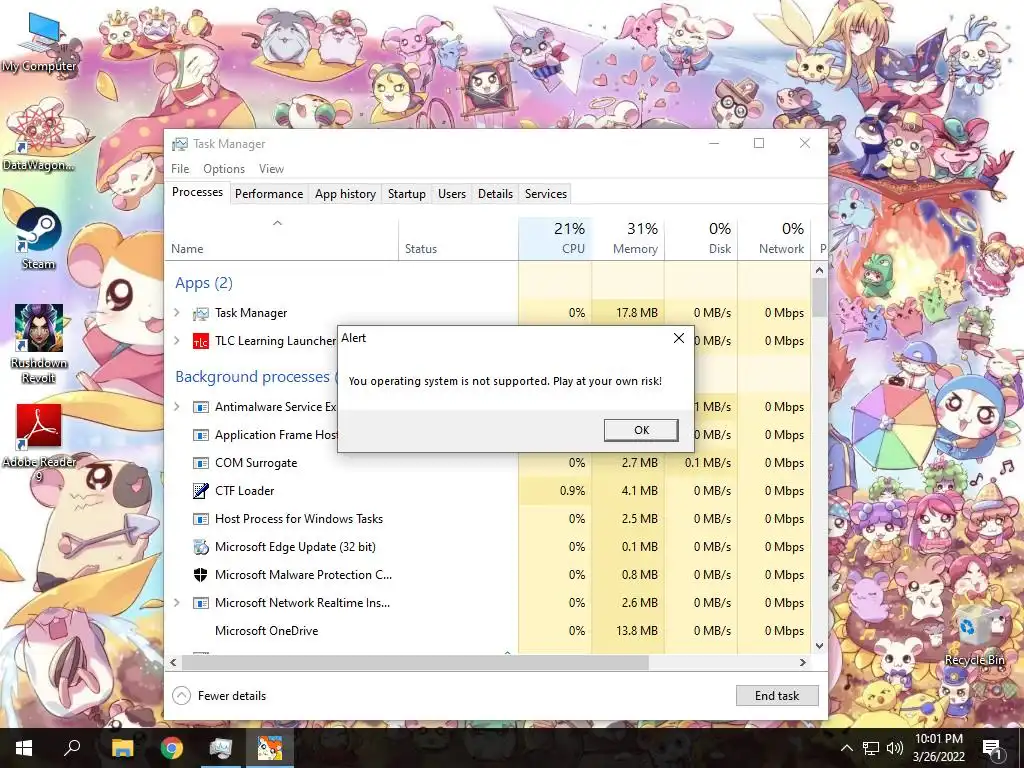Select the Microsoft OneDrive process row
The image size is (1024, 768).
[488, 631]
